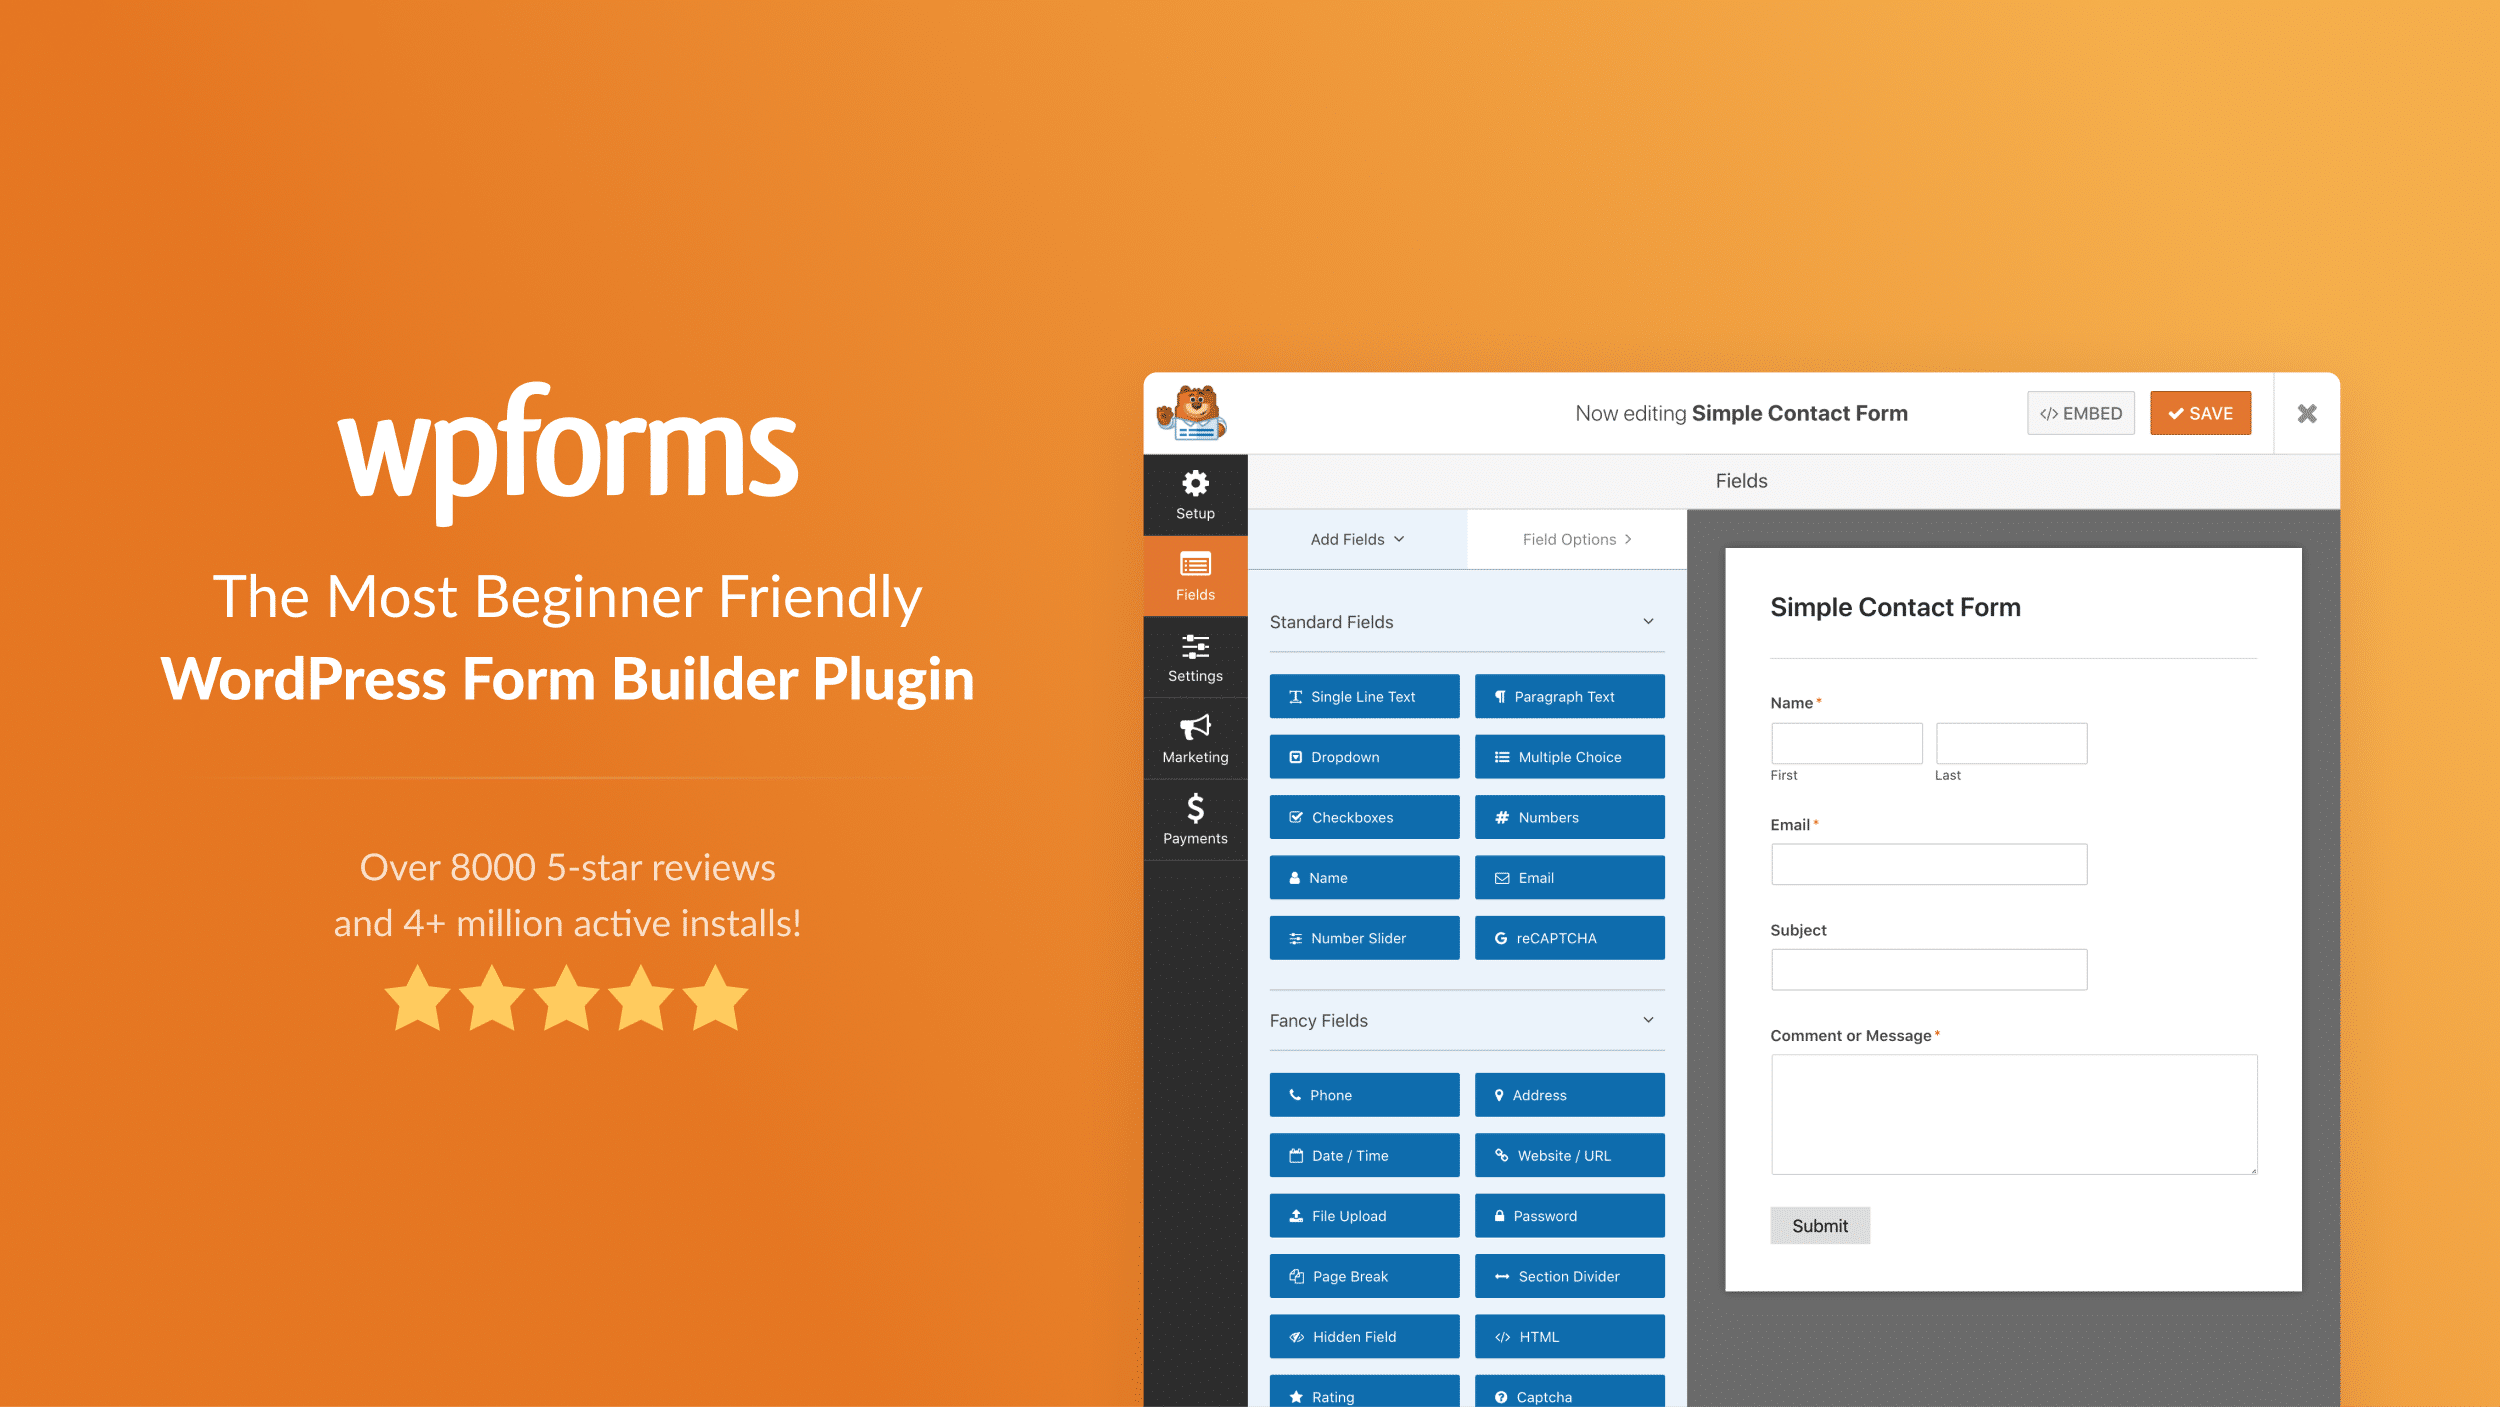Screen dimensions: 2500x1407
Task: Click the Email input field in form preview
Action: click(x=1928, y=864)
